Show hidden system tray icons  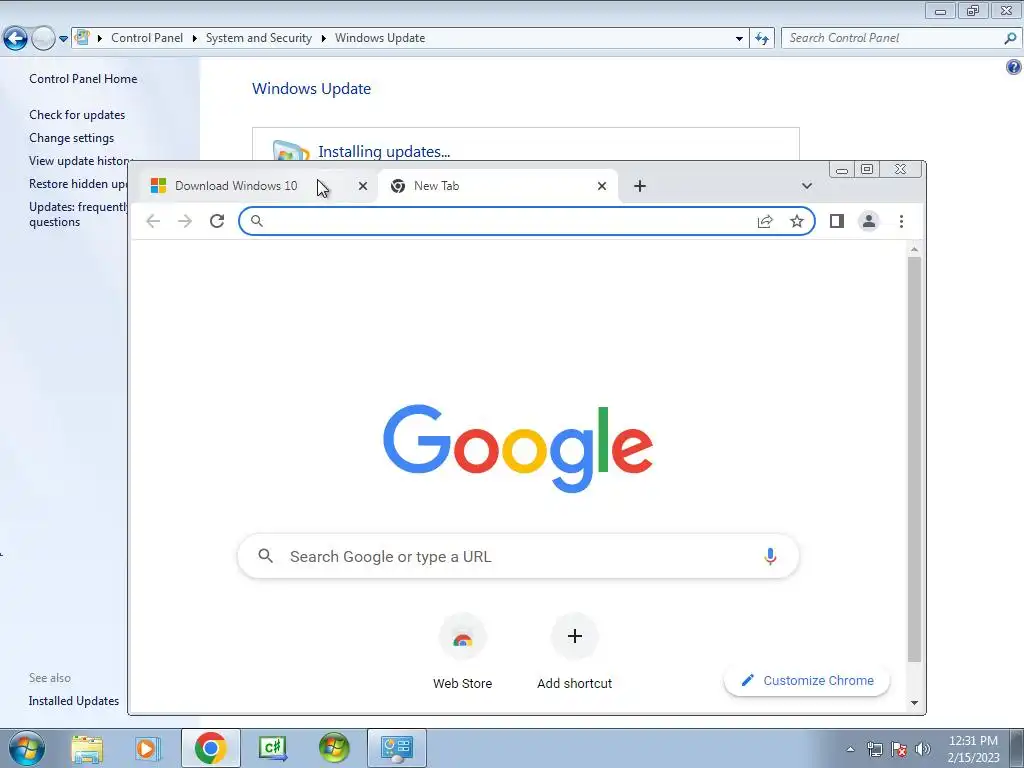point(850,749)
